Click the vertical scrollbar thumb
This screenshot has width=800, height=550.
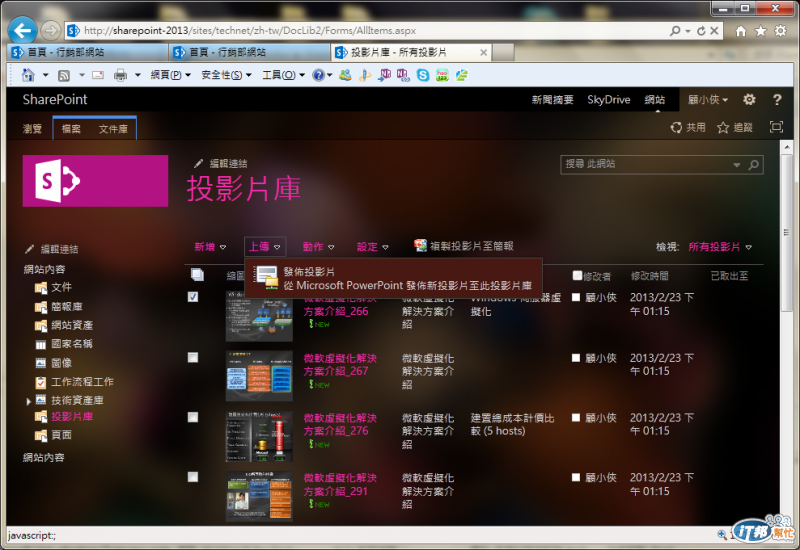click(x=787, y=232)
